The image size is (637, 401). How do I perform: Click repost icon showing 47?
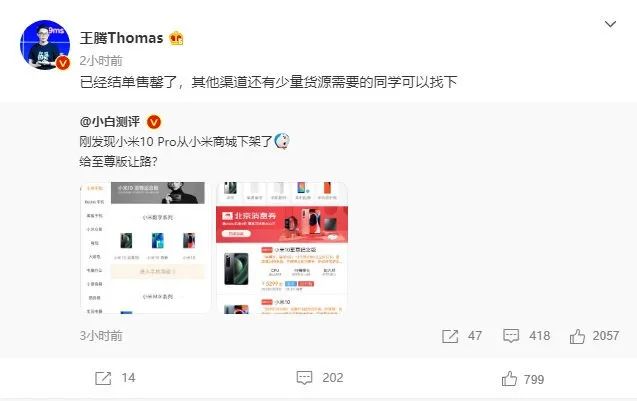[x=450, y=336]
